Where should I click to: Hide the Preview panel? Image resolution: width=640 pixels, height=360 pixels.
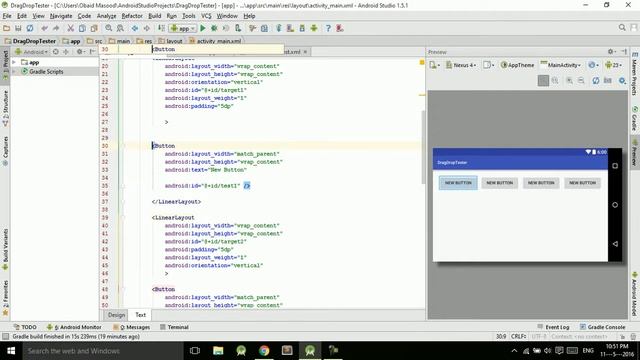pos(624,52)
